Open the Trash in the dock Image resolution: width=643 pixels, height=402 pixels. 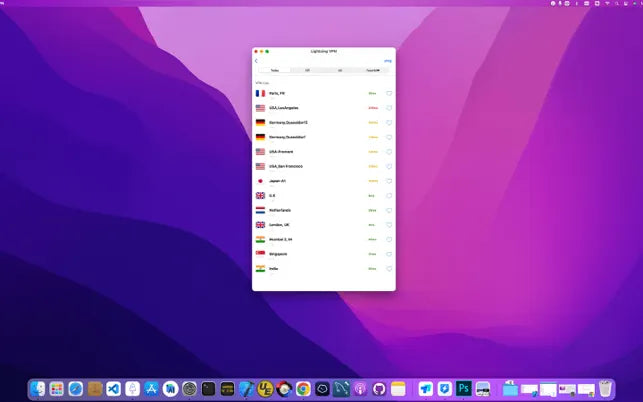tap(605, 388)
